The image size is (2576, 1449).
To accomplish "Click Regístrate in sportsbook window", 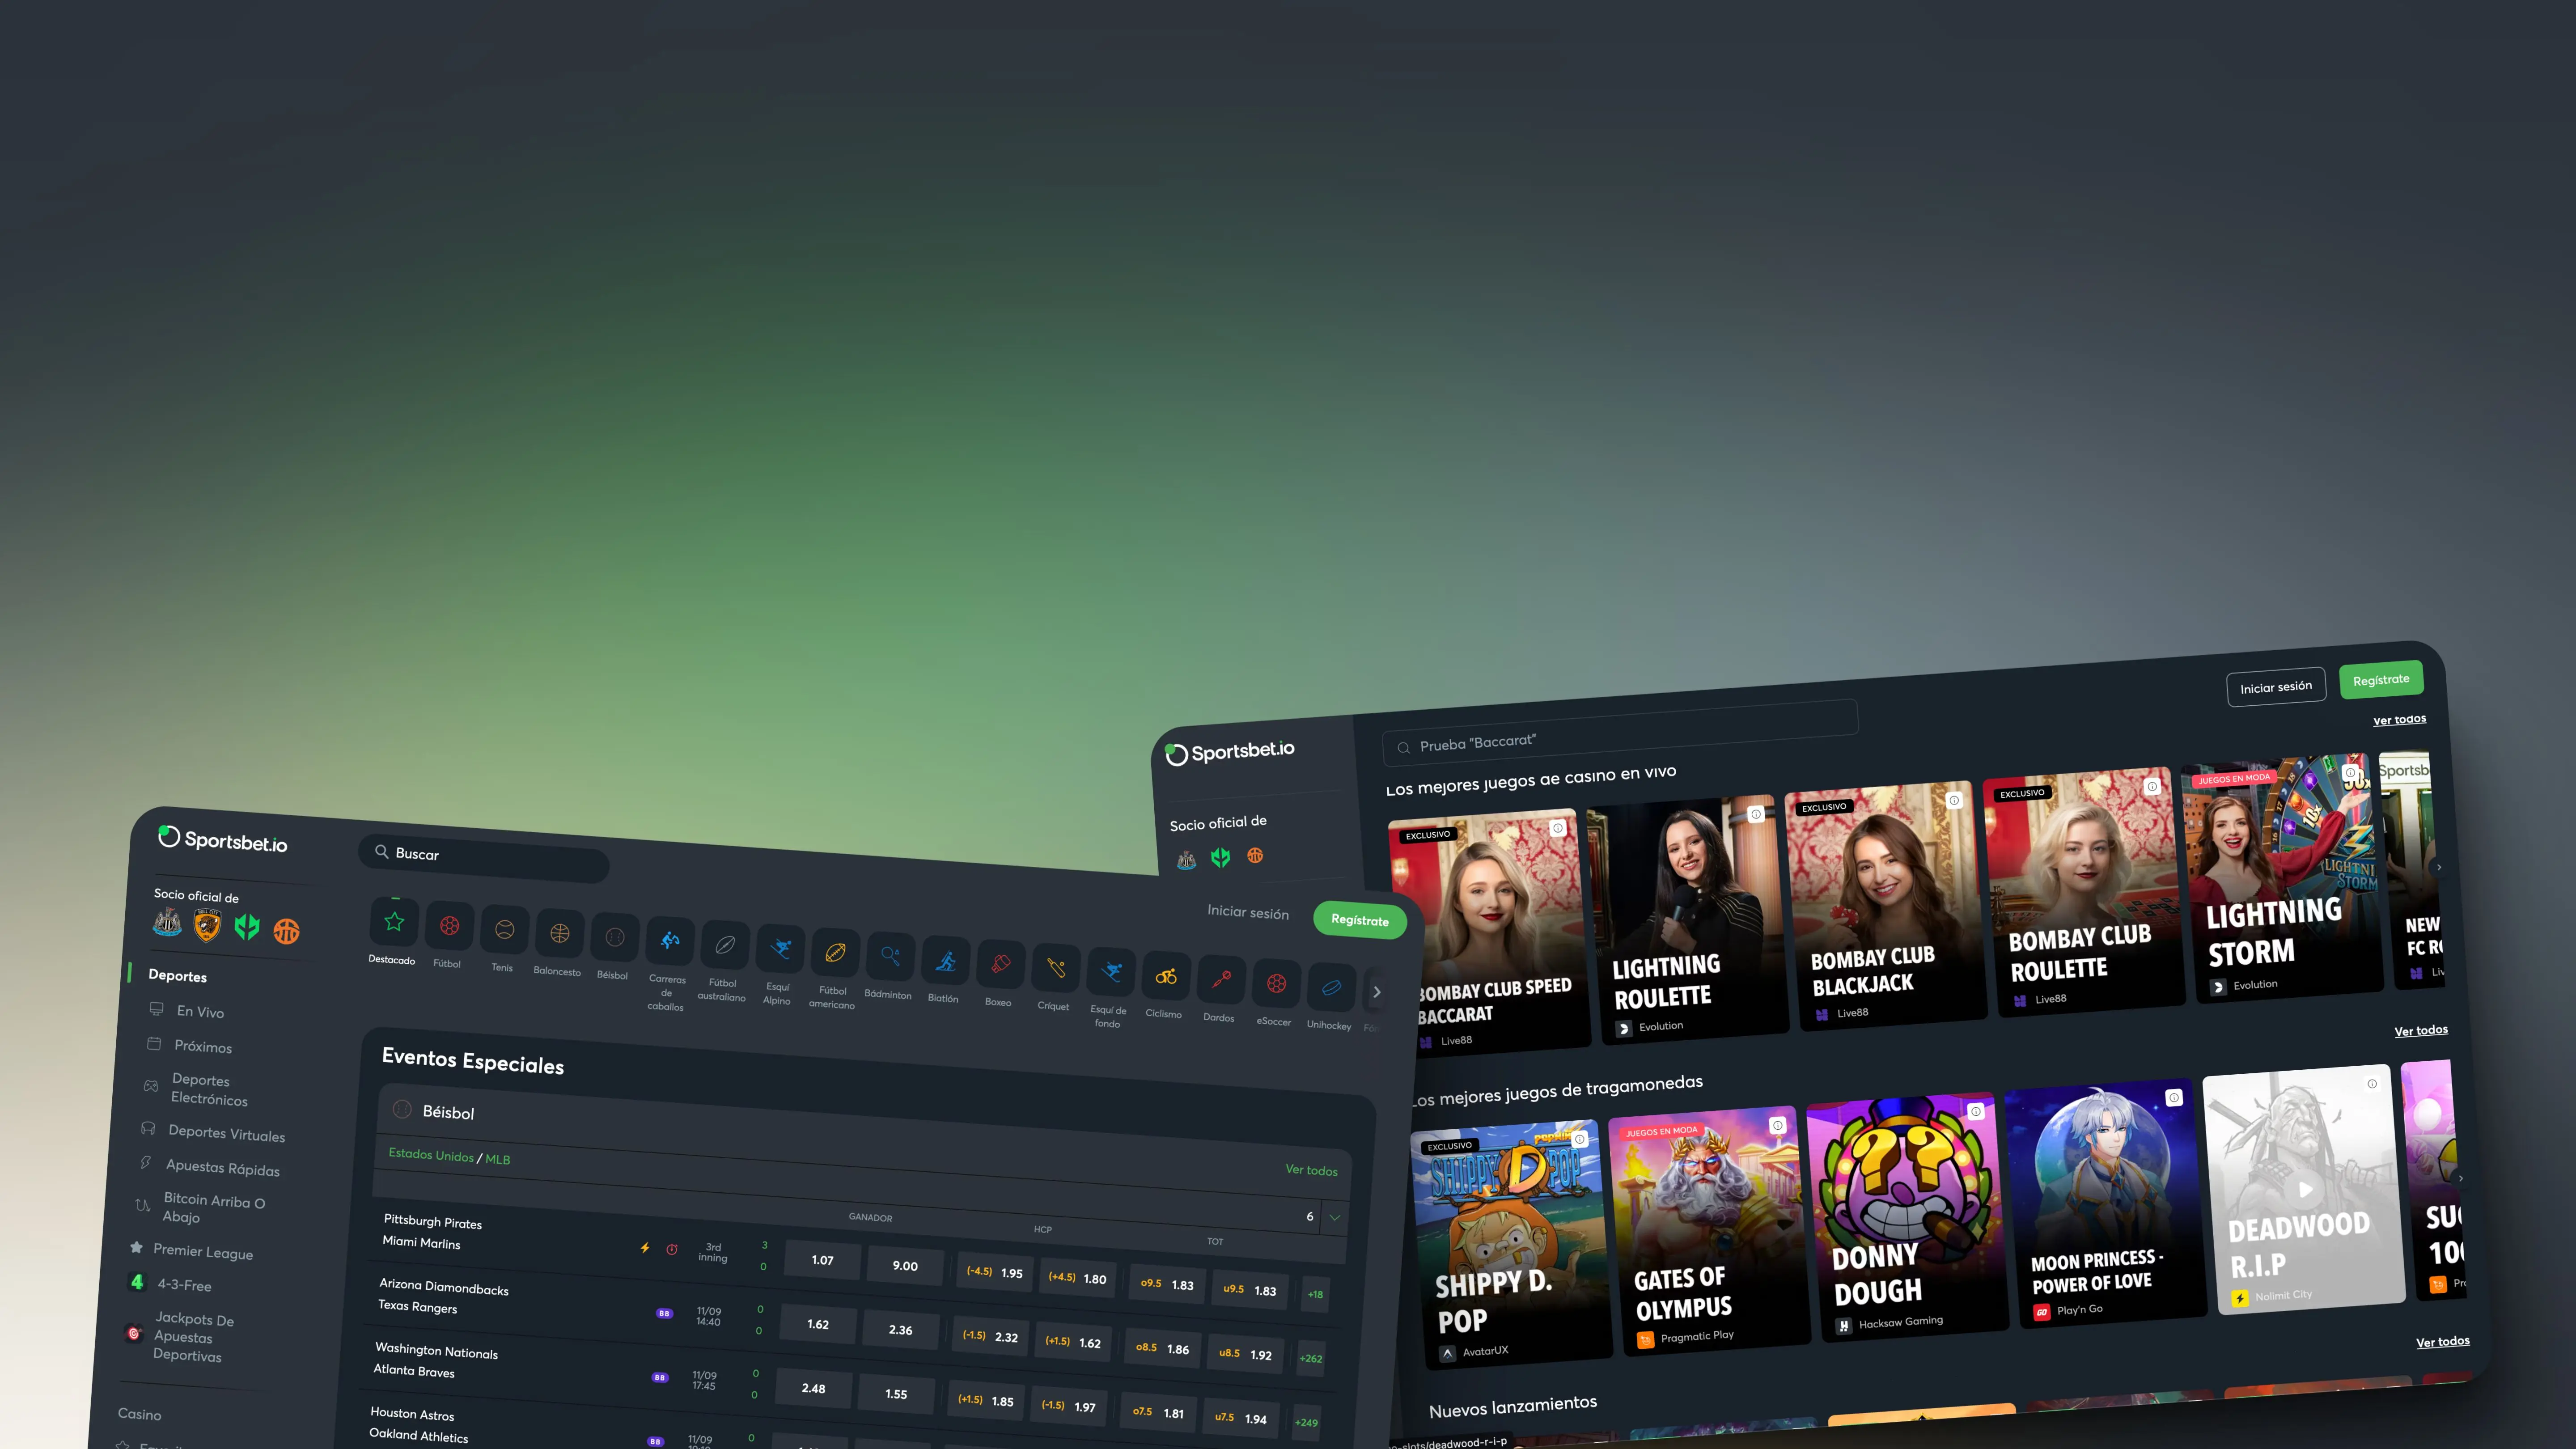I will [x=1359, y=919].
